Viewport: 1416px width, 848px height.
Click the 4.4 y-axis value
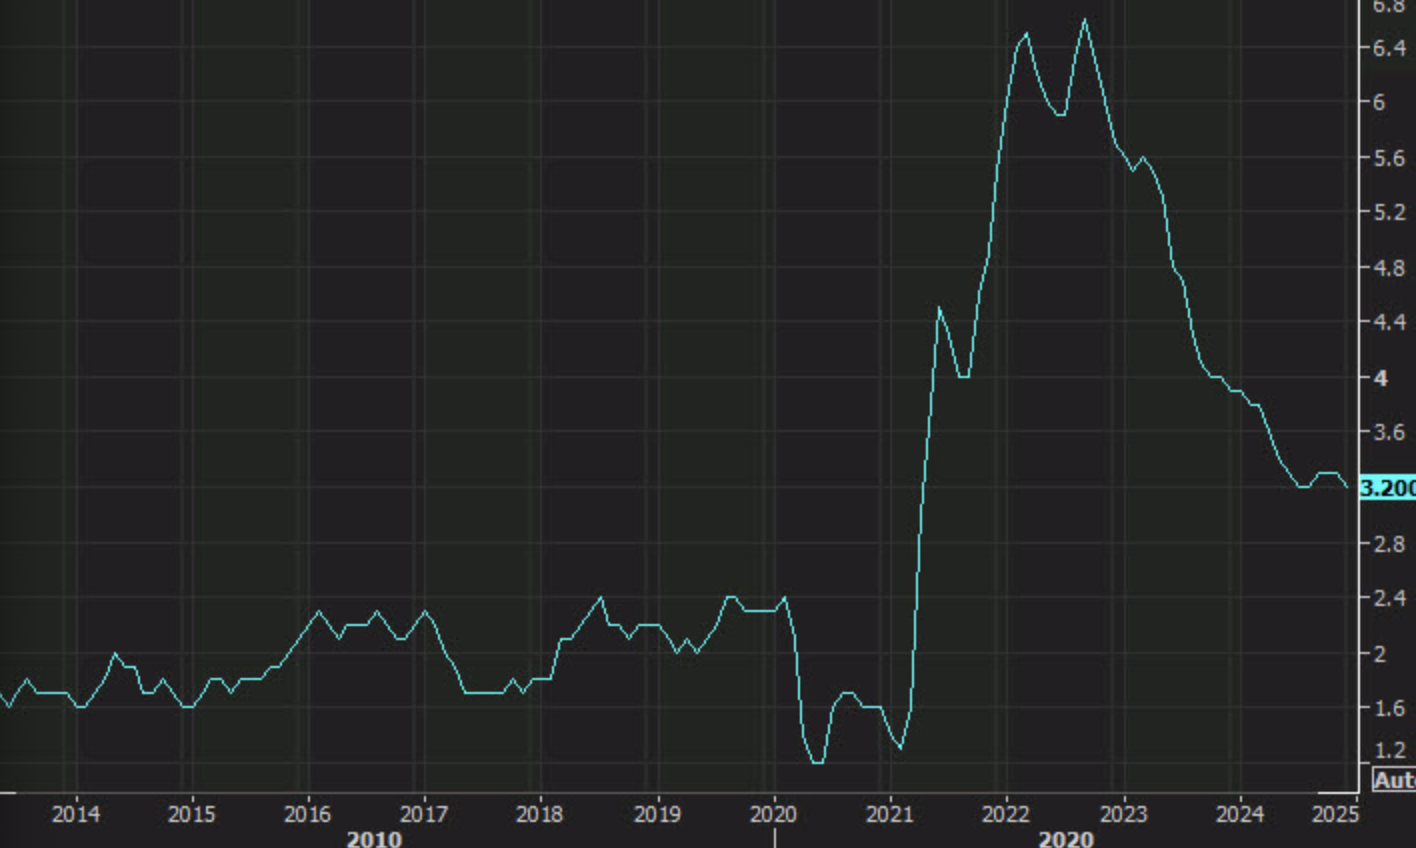point(1389,322)
